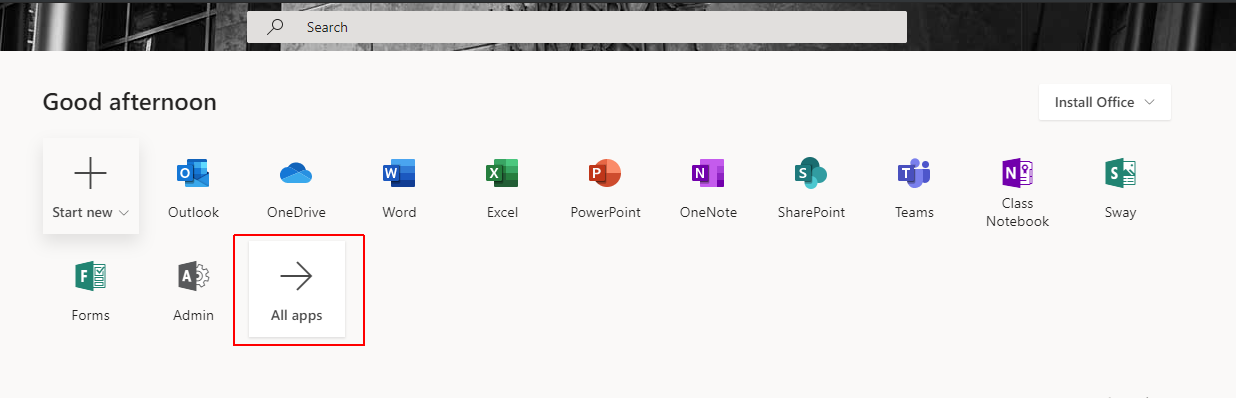1236x398 pixels.
Task: Open the Admin center
Action: click(x=193, y=290)
